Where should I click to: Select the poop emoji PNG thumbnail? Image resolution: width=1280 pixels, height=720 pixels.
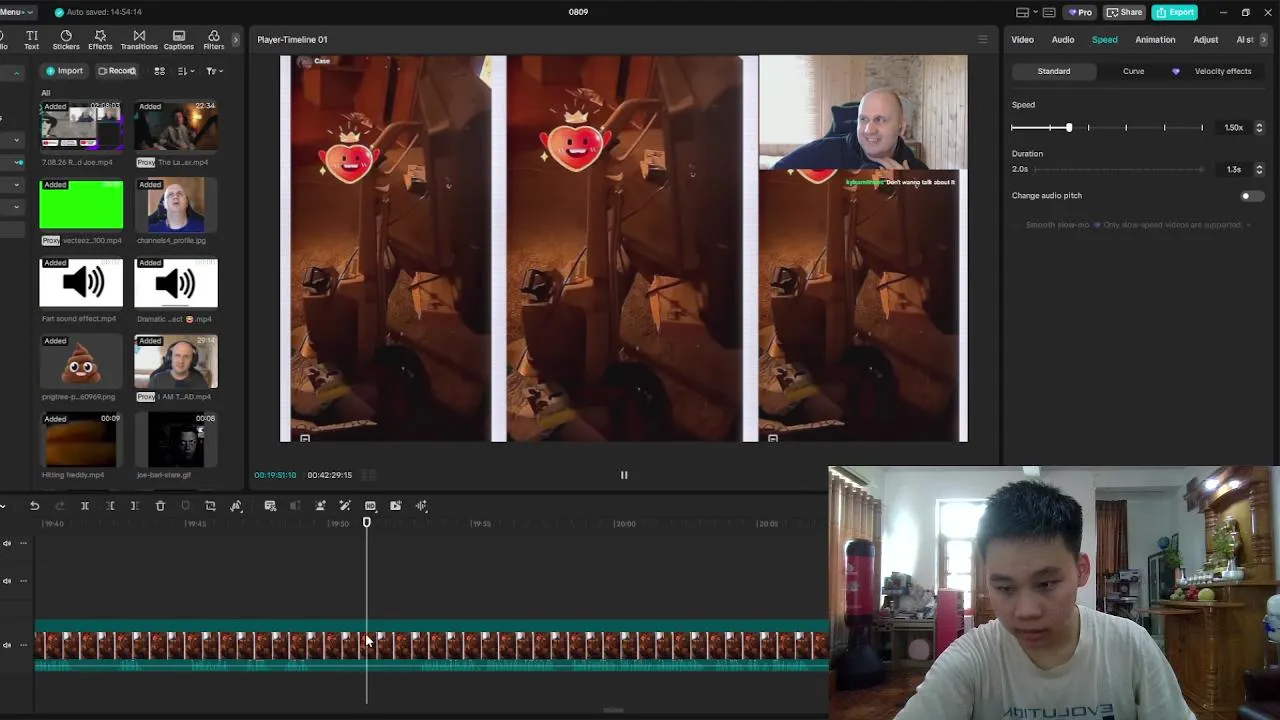coord(81,362)
